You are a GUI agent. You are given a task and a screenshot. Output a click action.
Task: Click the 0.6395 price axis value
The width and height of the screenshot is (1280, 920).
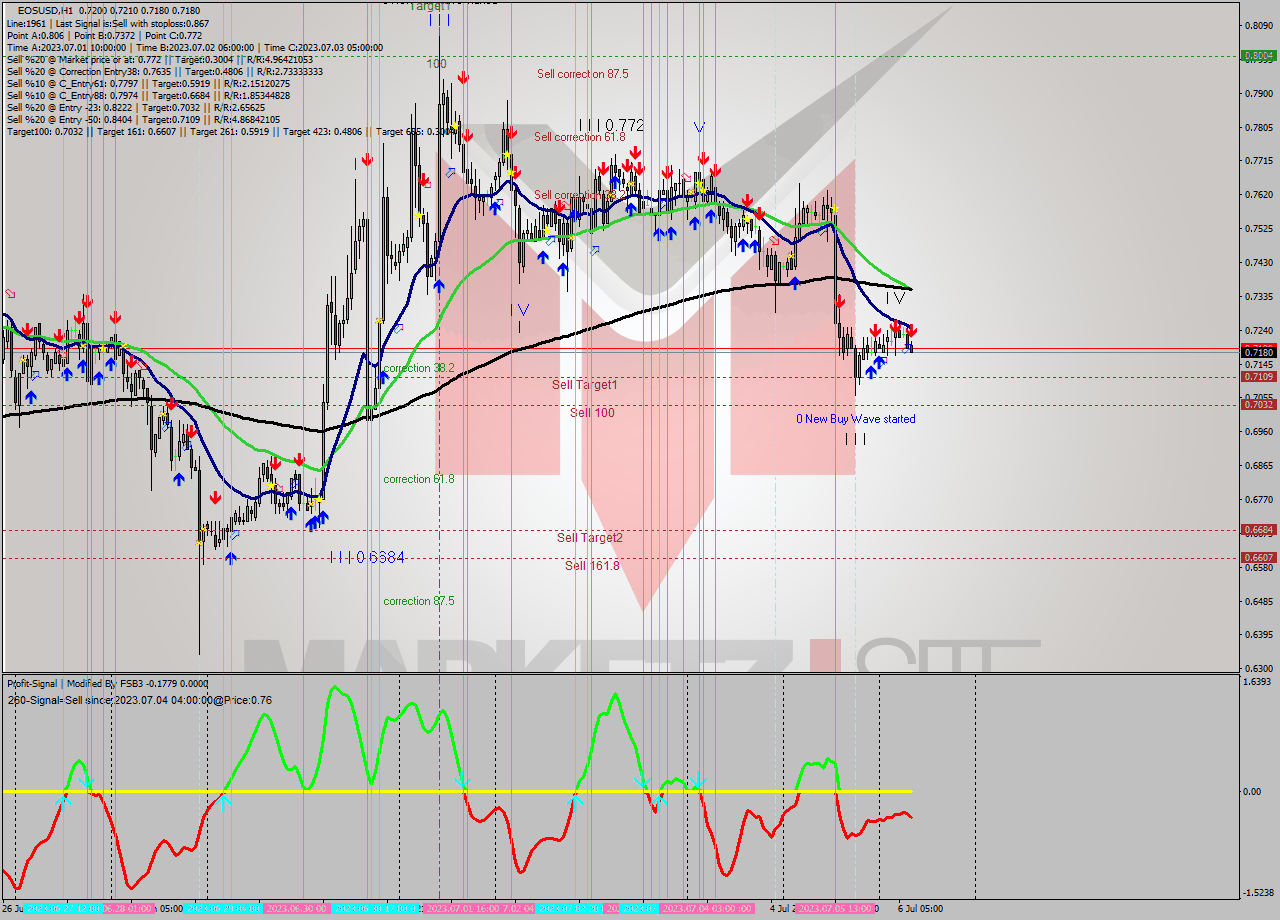[1258, 634]
